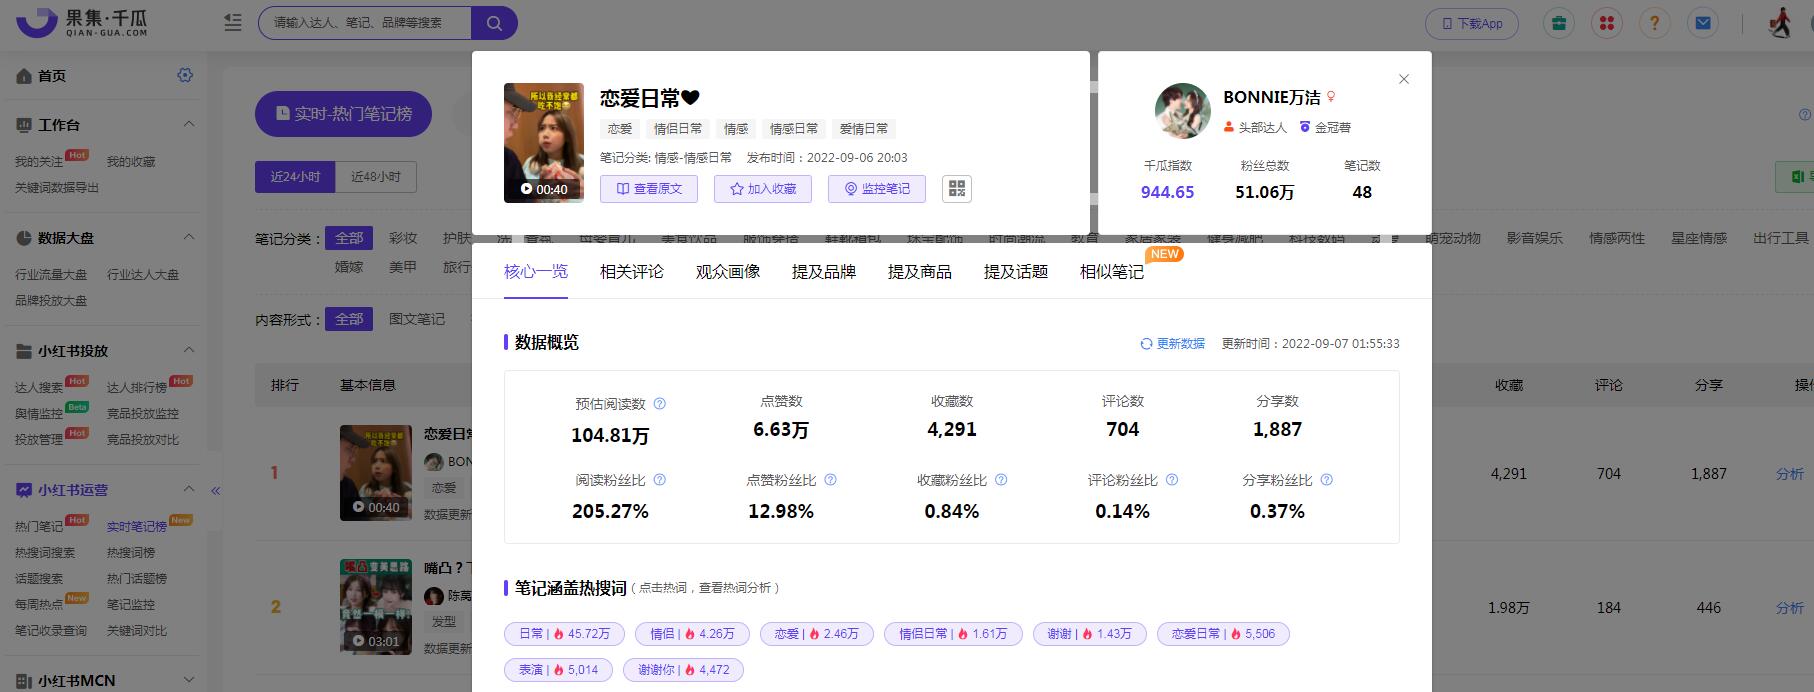
Task: Play the 恋爱日常 video thumbnail in popup
Action: click(544, 143)
